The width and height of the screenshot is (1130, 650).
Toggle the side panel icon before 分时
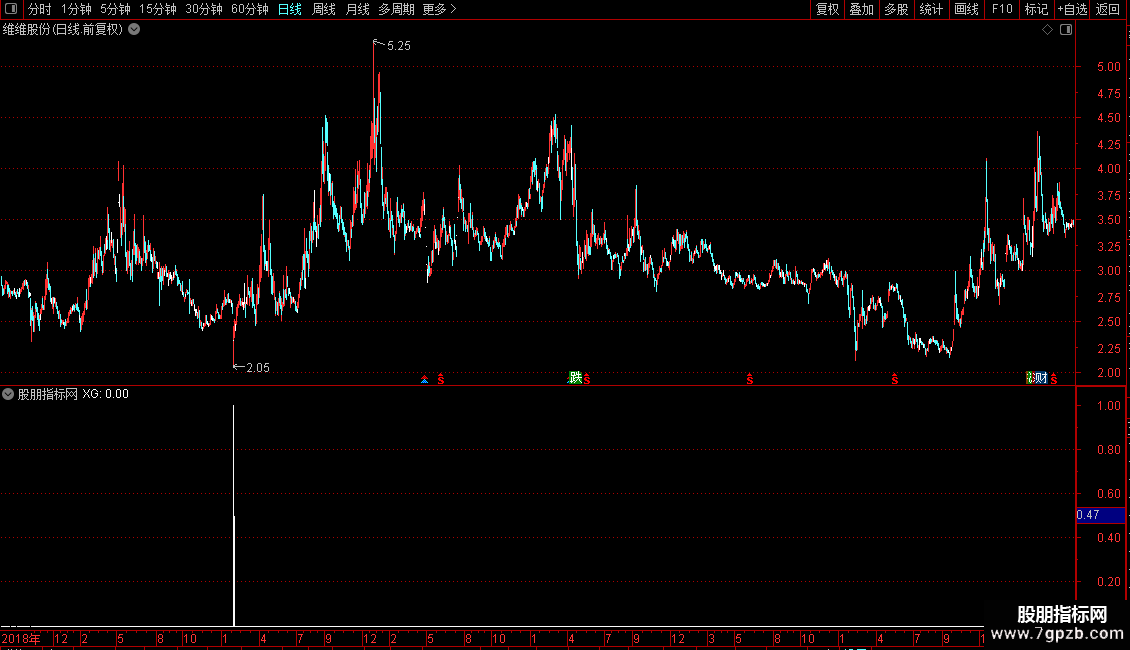(x=11, y=9)
